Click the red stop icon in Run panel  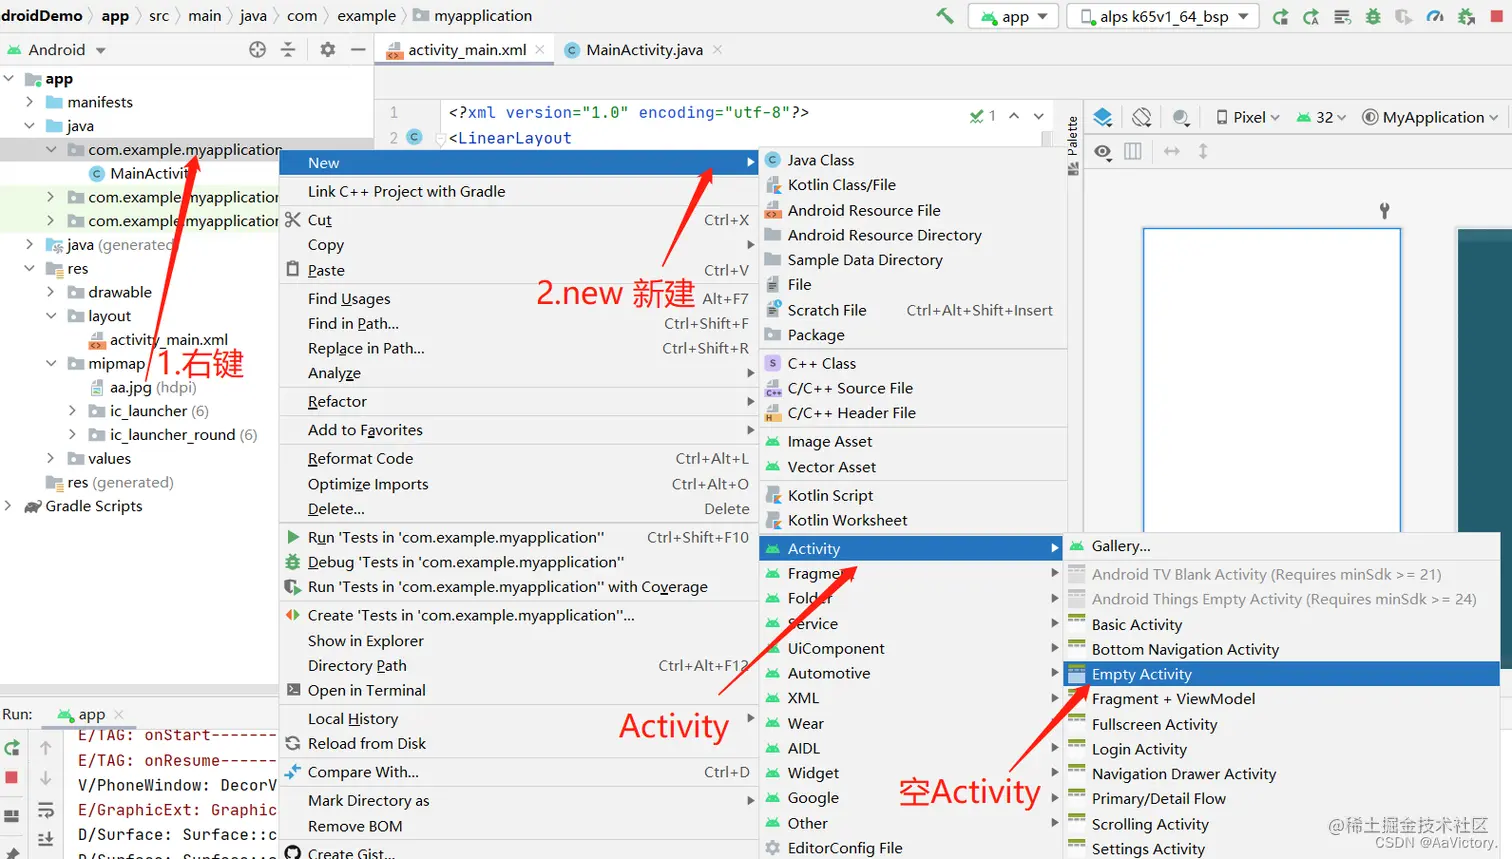(x=12, y=777)
